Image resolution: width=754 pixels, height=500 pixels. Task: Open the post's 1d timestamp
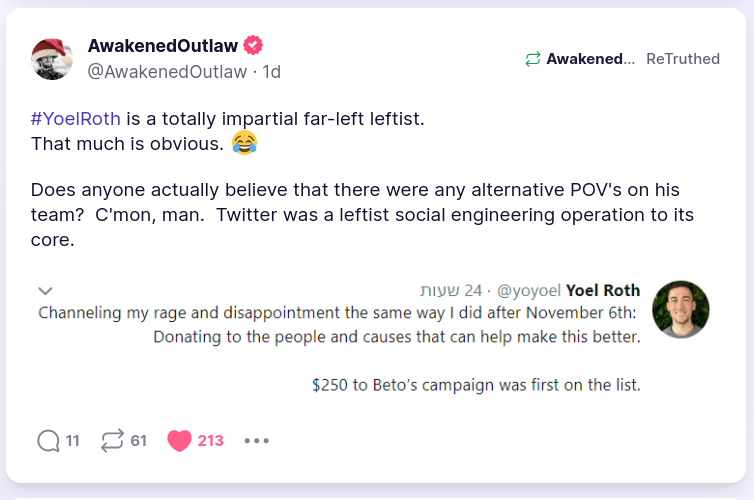coord(271,71)
